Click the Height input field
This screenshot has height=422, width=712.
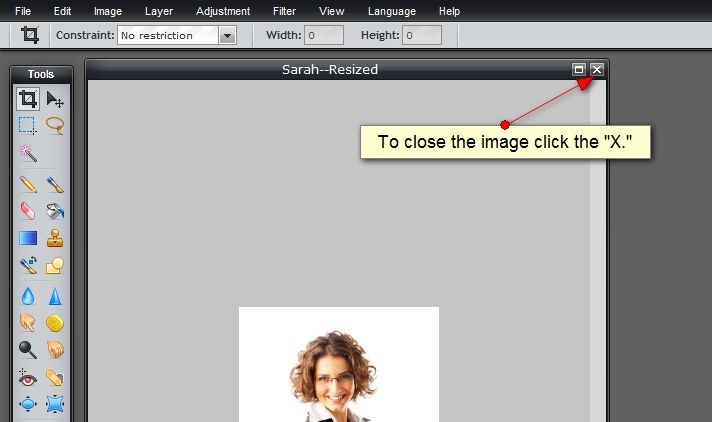point(422,36)
